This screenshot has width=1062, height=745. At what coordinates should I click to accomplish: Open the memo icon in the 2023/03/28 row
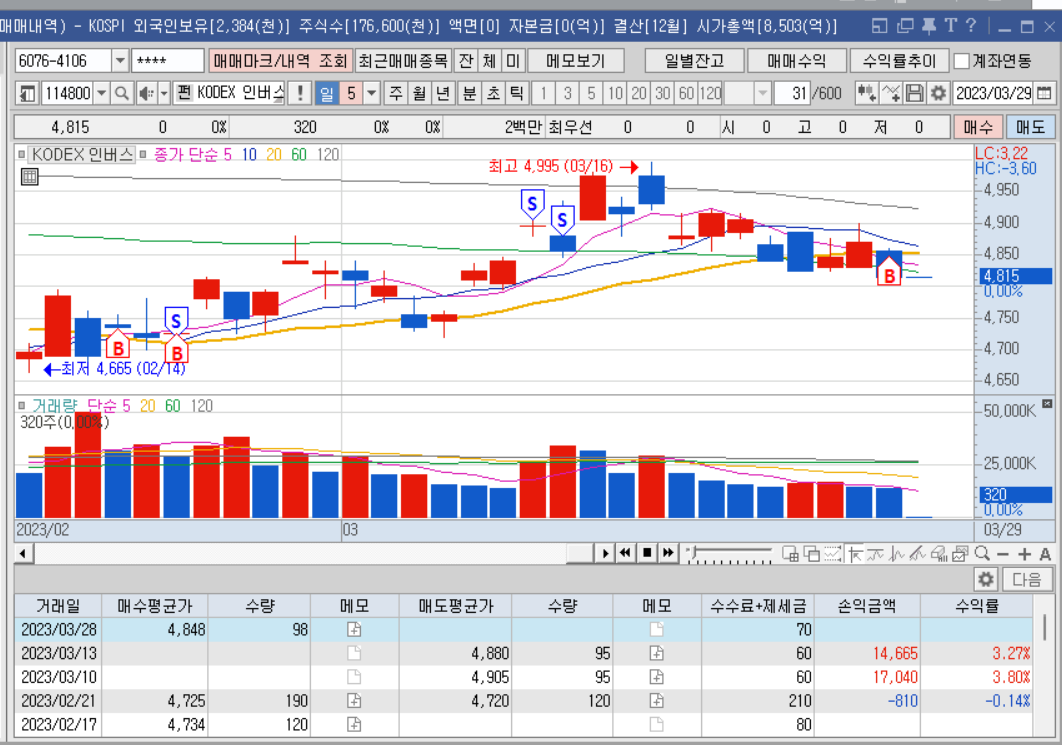tap(352, 629)
